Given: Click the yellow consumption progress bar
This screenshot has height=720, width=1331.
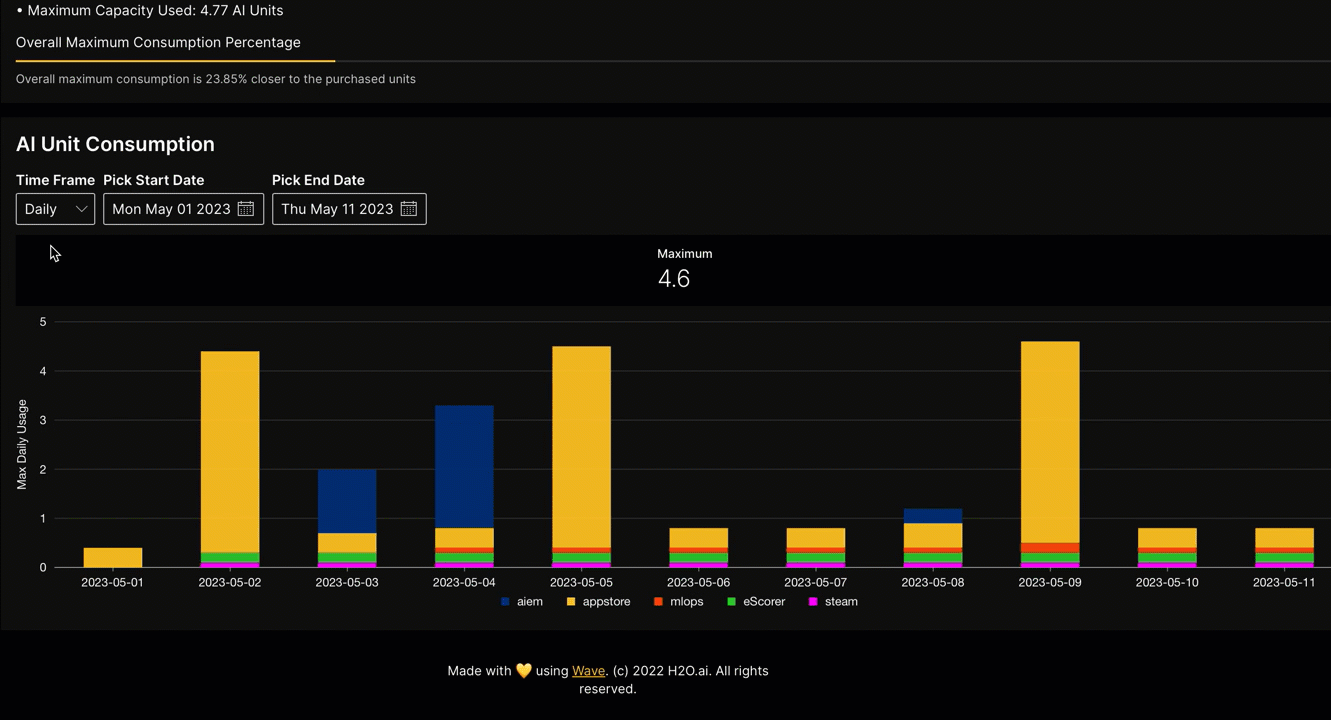Looking at the screenshot, I should pos(175,61).
